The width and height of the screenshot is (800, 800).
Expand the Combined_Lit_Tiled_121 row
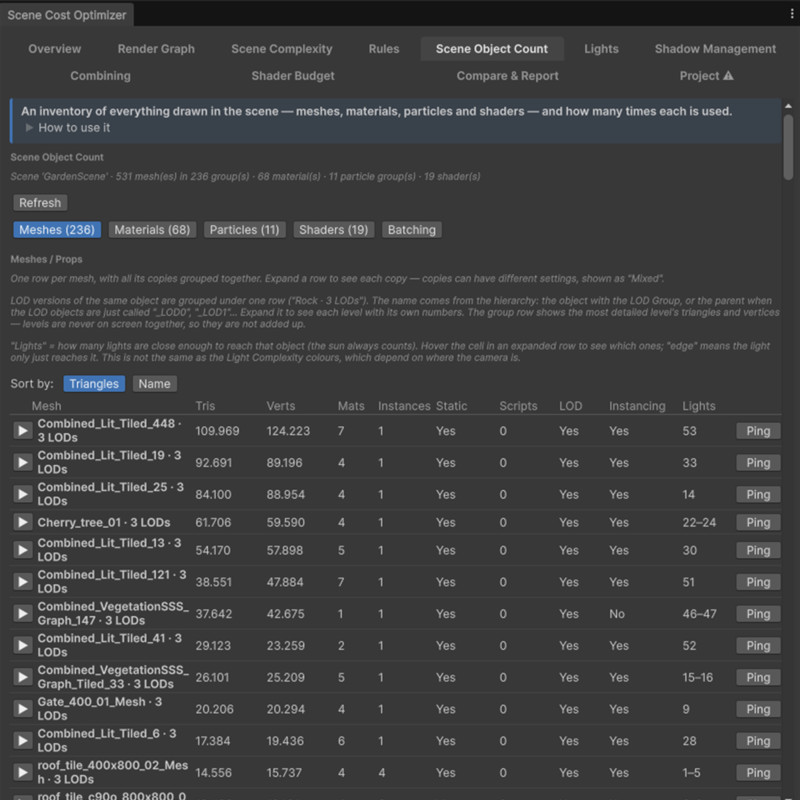pyautogui.click(x=22, y=582)
